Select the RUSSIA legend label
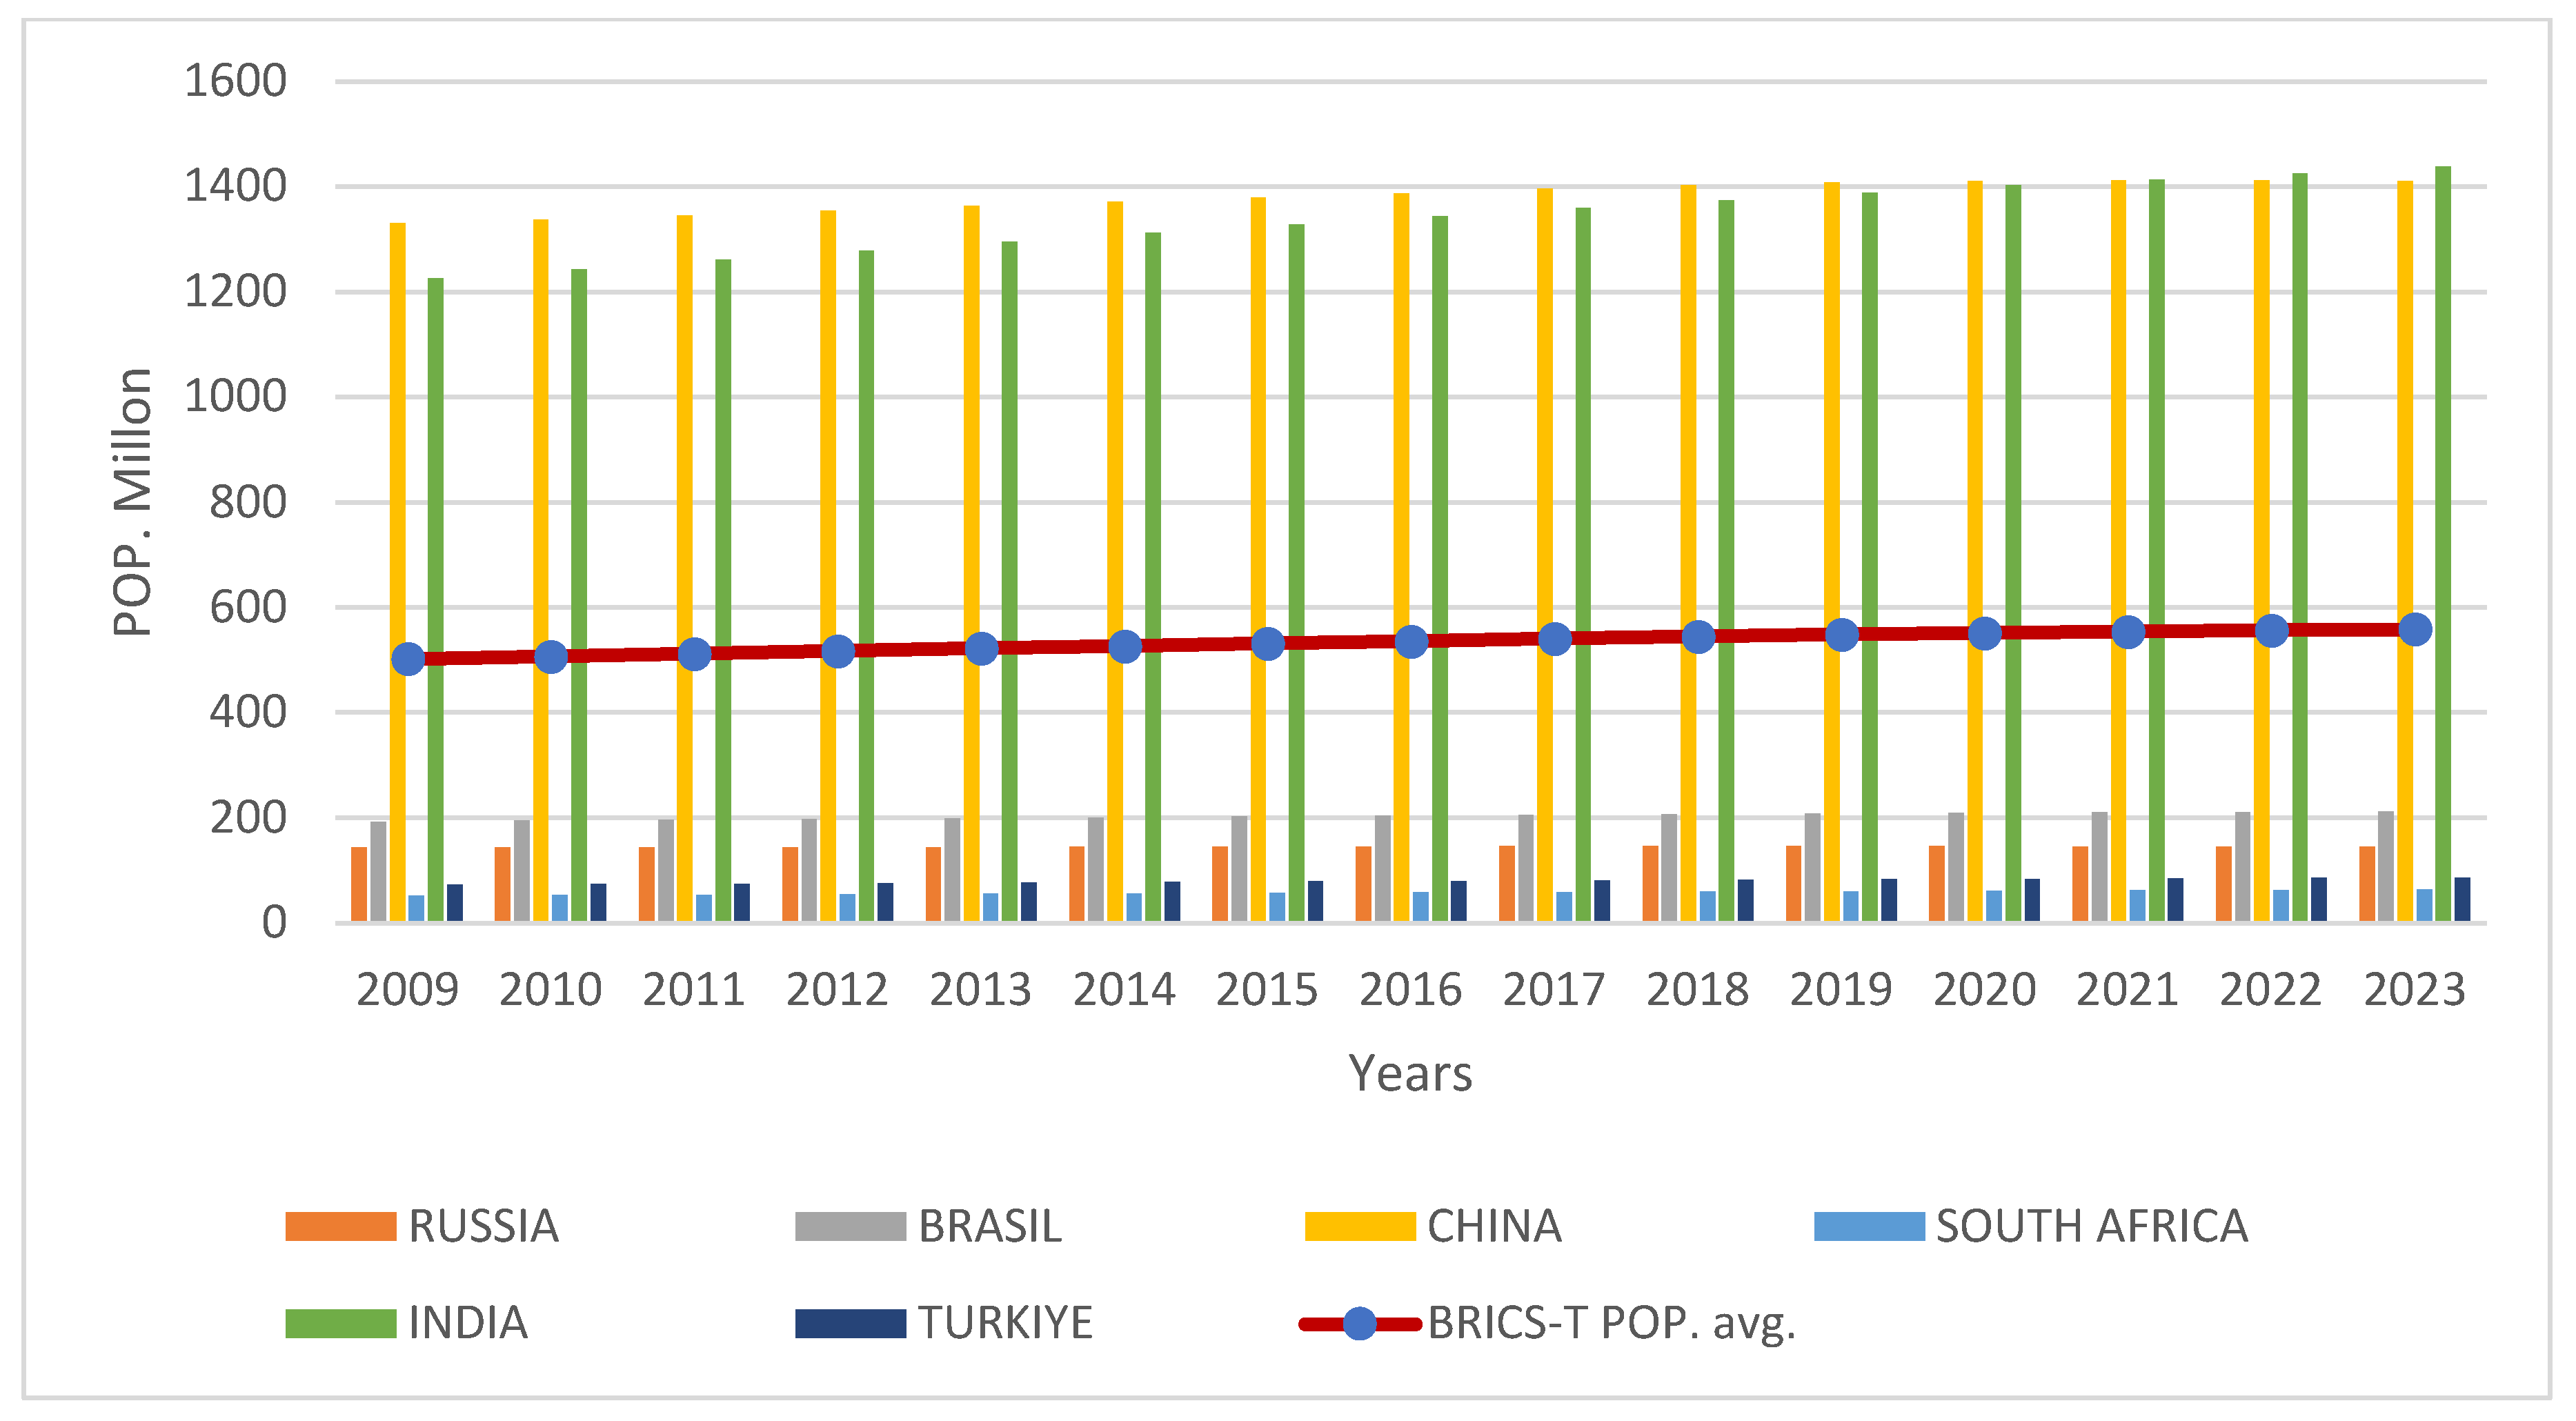 (x=483, y=1226)
